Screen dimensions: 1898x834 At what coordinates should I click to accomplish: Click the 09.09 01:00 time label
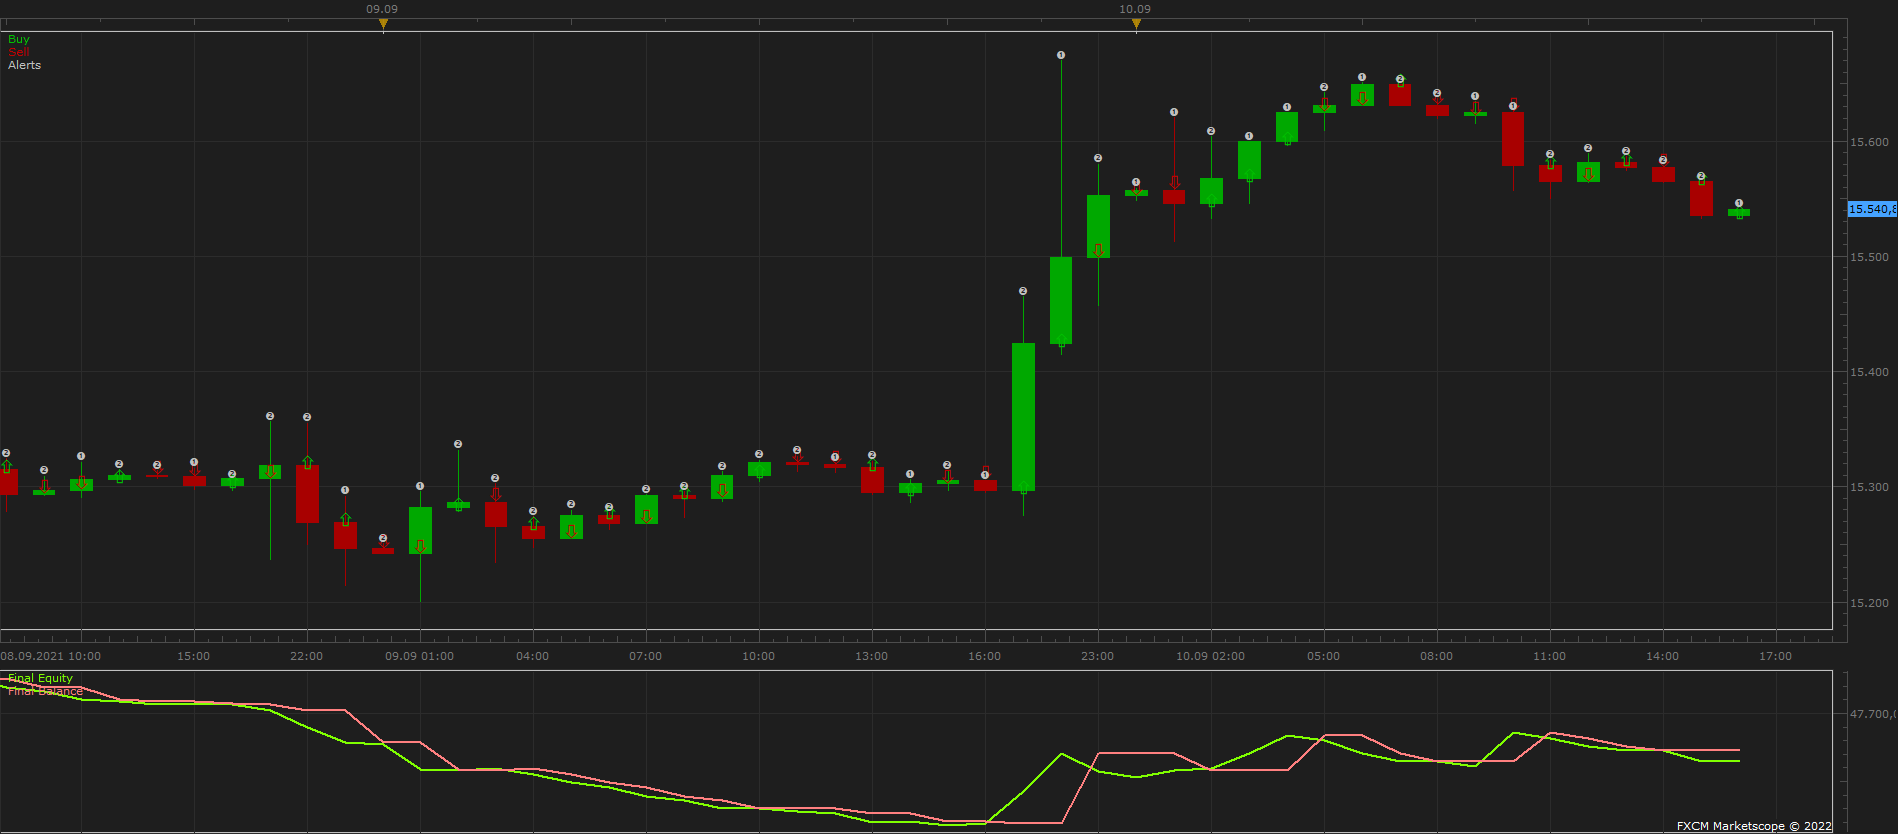420,656
